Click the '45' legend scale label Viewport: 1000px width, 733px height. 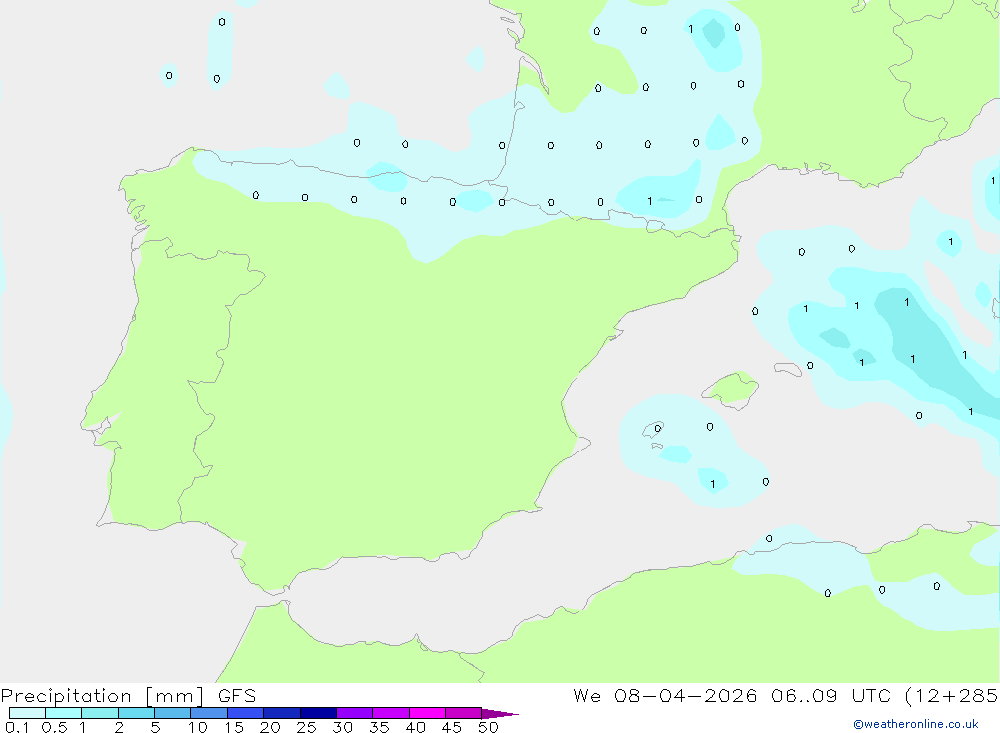(452, 727)
